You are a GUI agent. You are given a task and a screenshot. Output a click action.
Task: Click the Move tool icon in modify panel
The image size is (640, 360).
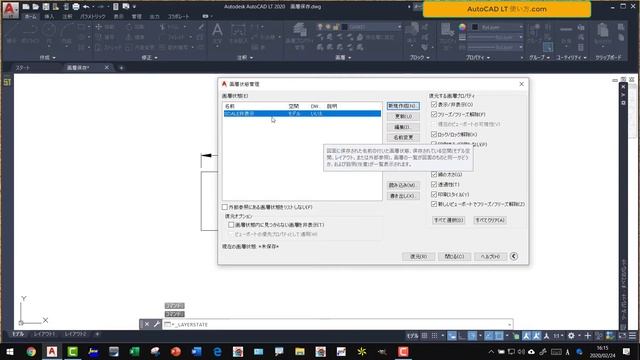(x=98, y=27)
